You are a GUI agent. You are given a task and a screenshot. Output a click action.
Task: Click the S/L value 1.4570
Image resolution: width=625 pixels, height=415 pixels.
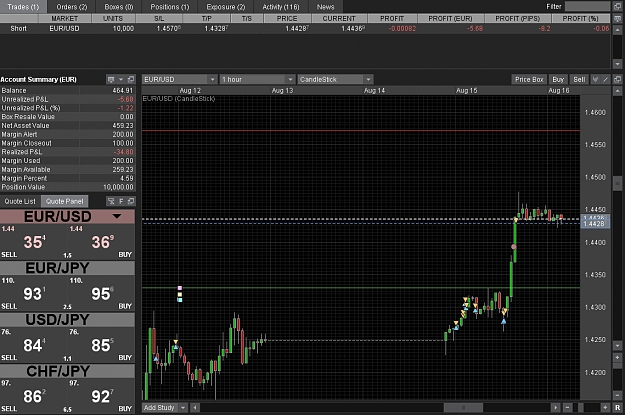[x=168, y=28]
